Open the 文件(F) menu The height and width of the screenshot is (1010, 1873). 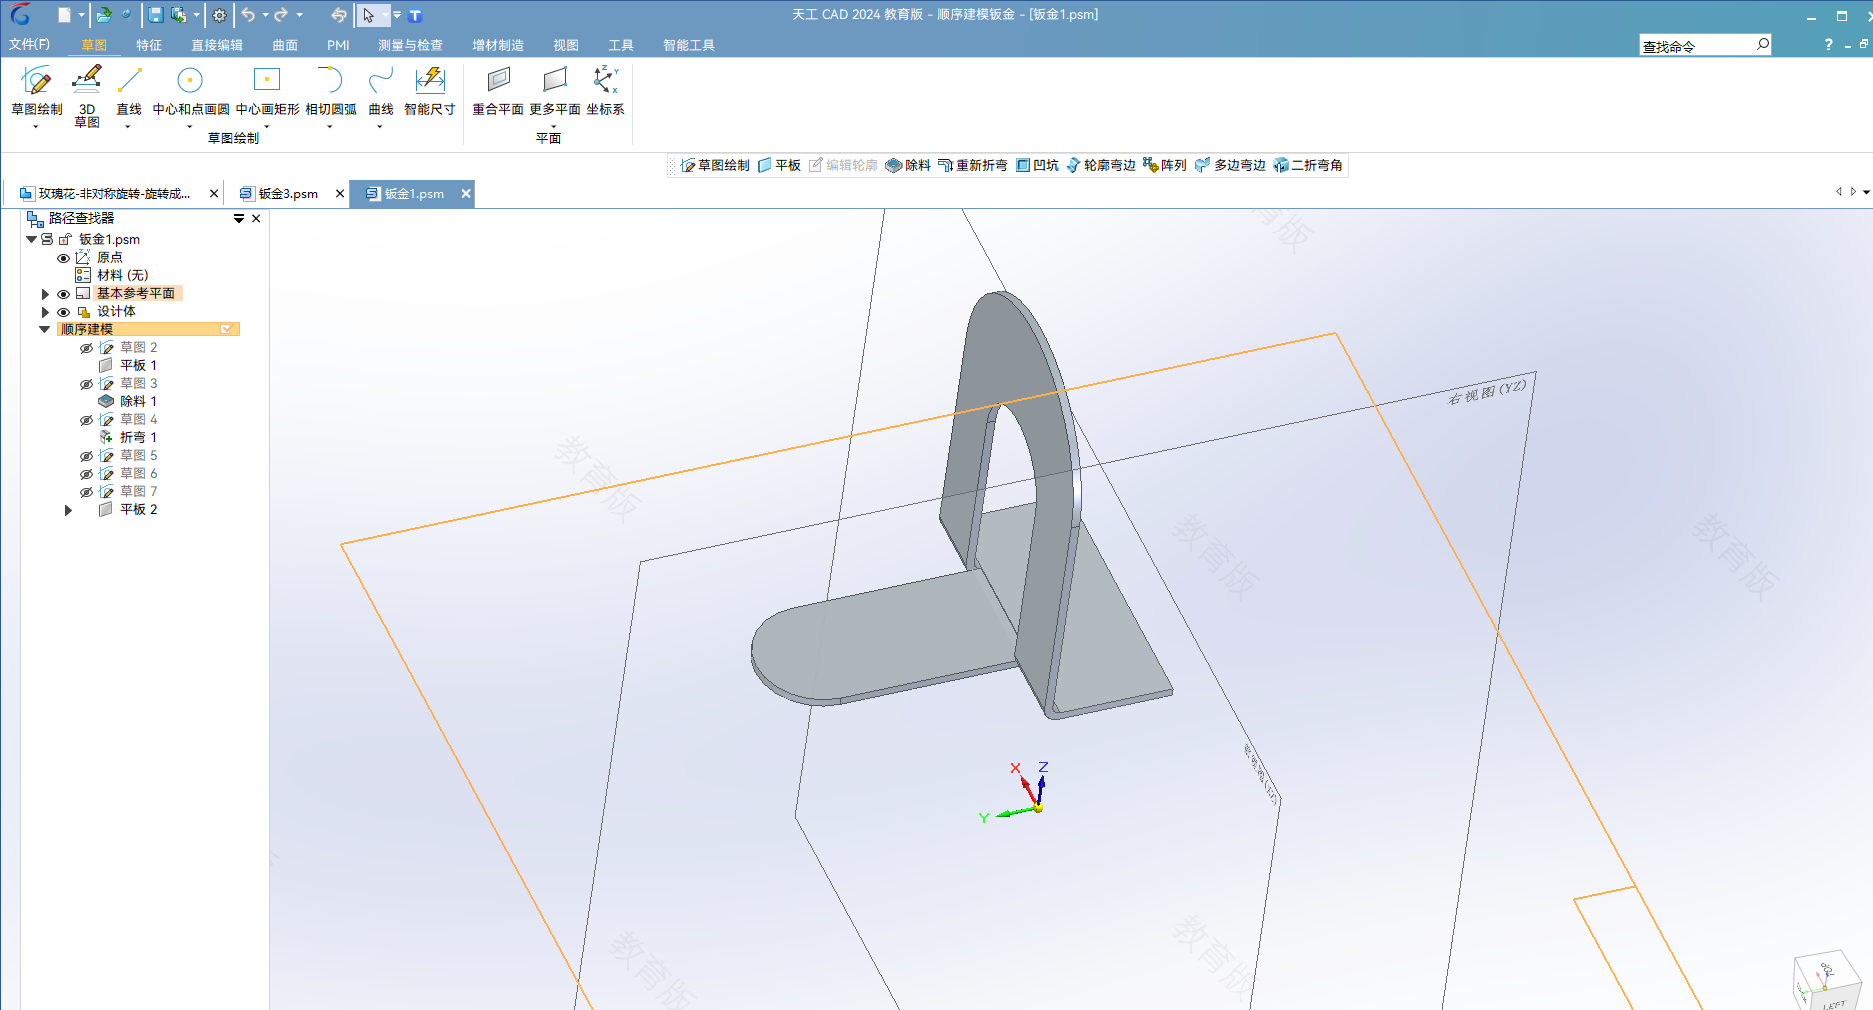click(29, 45)
